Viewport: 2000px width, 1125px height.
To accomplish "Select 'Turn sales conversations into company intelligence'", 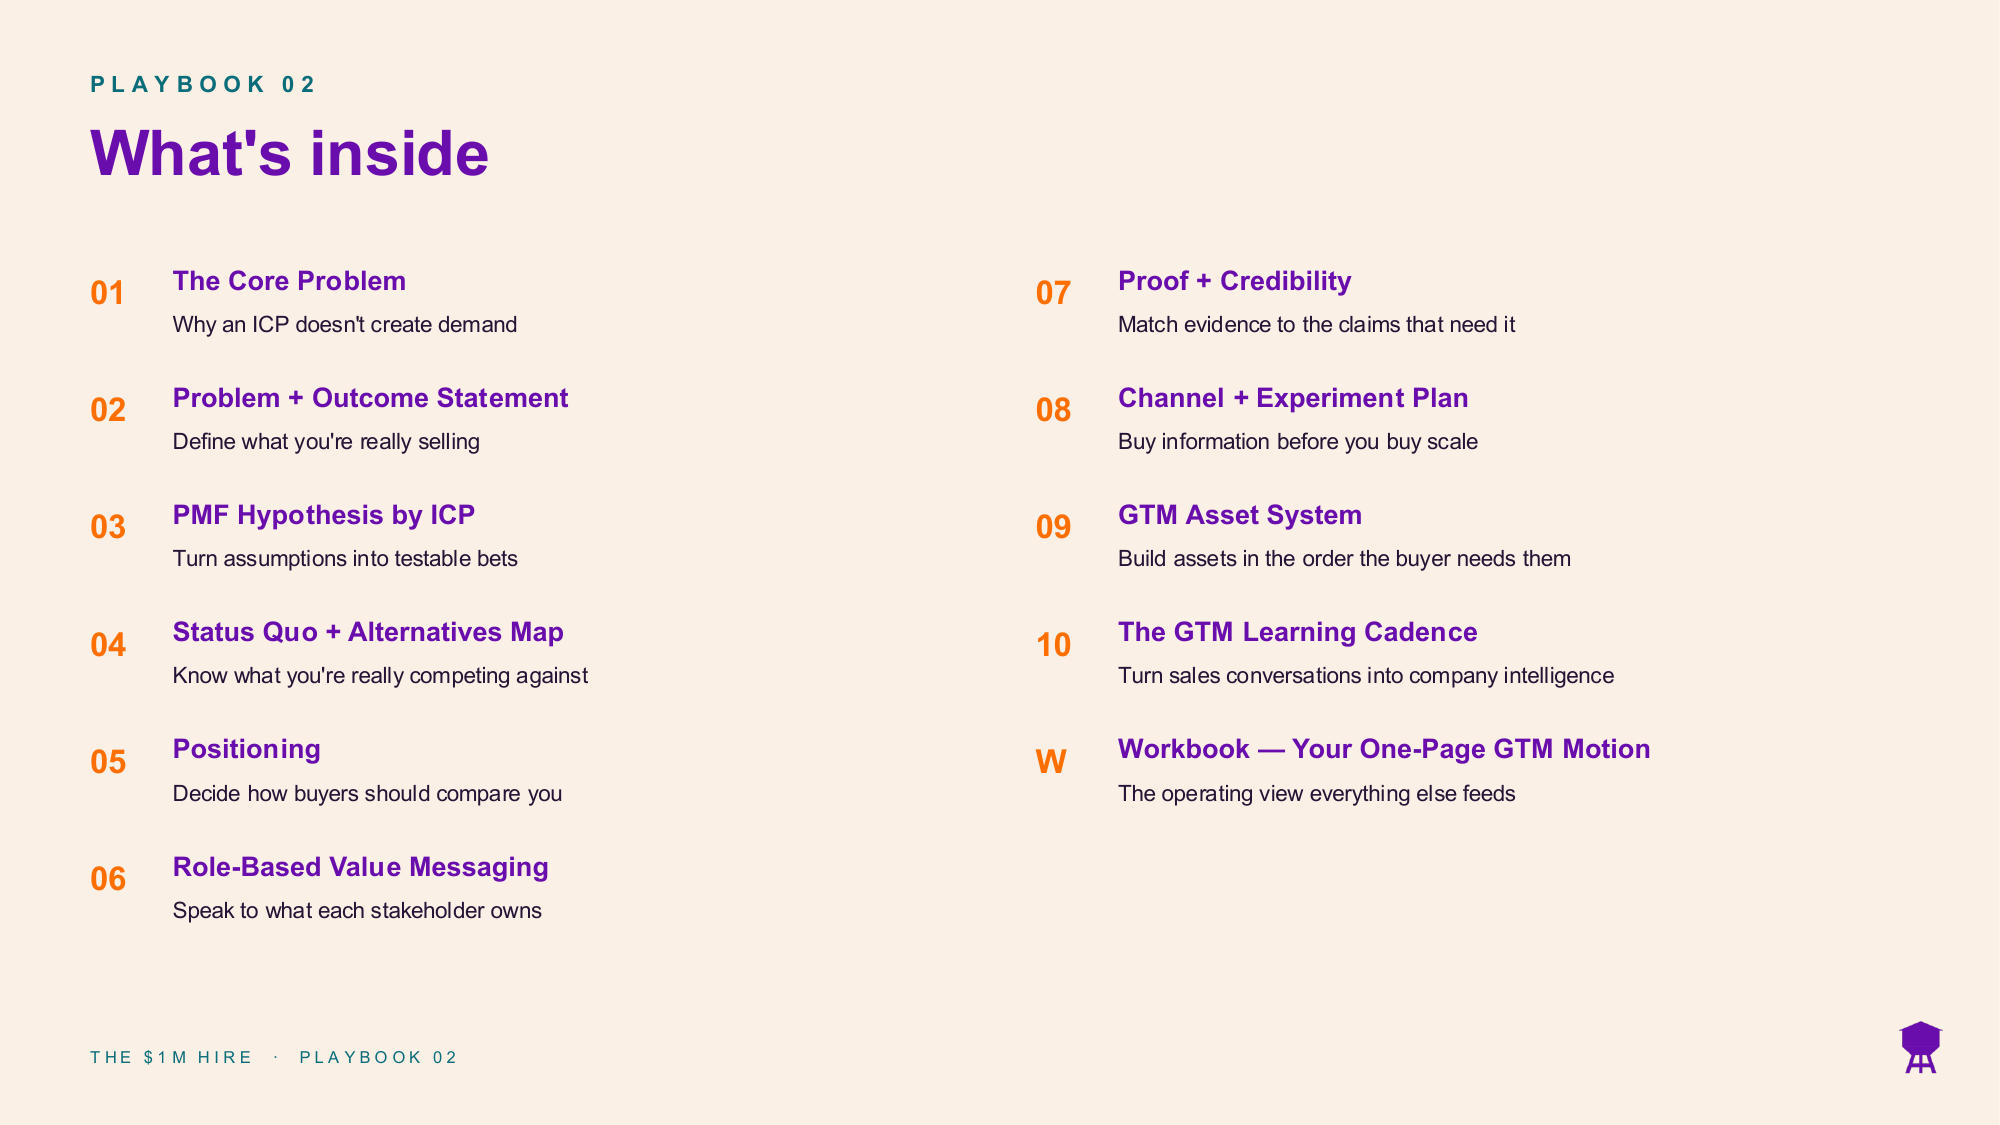I will (1366, 676).
